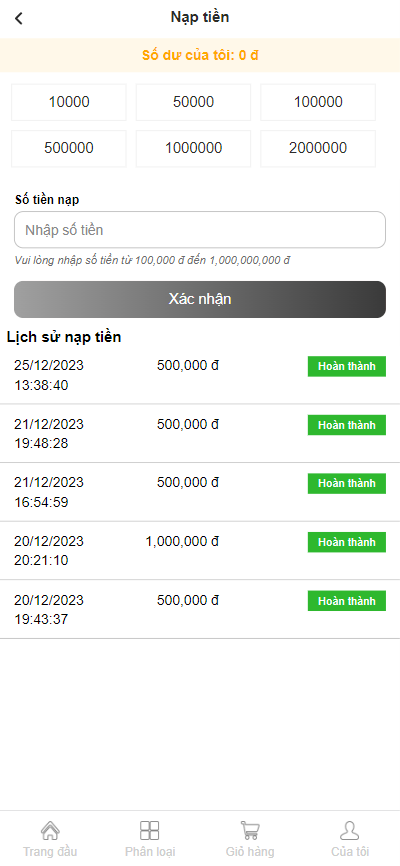The width and height of the screenshot is (400, 866).
Task: Tap Hoàn thành badge for 21/12/2023 16:54:59
Action: point(346,483)
